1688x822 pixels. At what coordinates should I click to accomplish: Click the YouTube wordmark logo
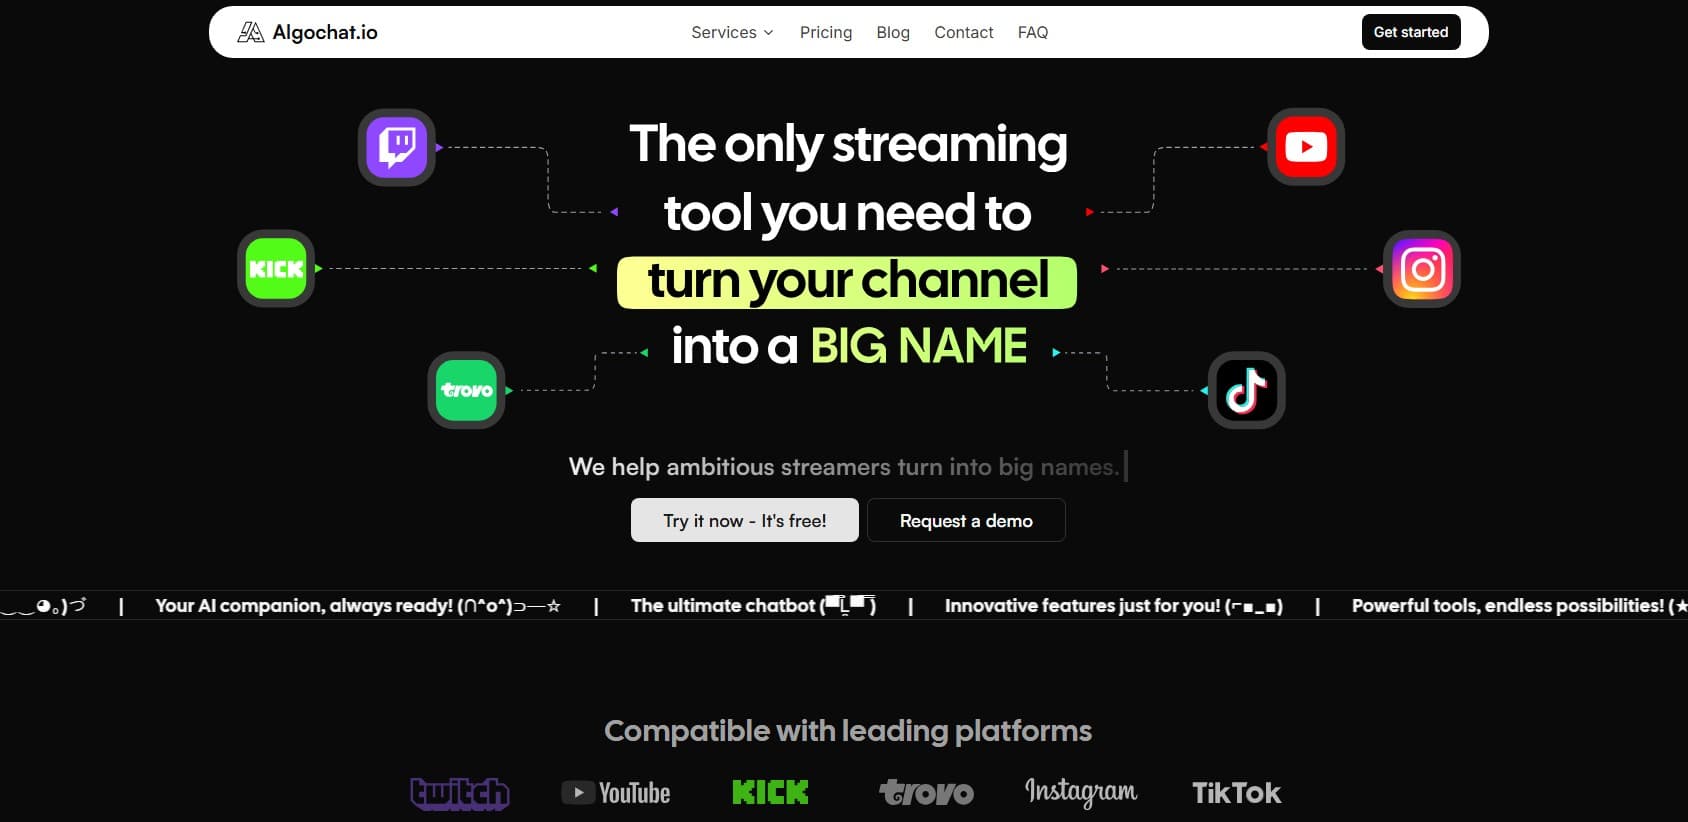[616, 793]
